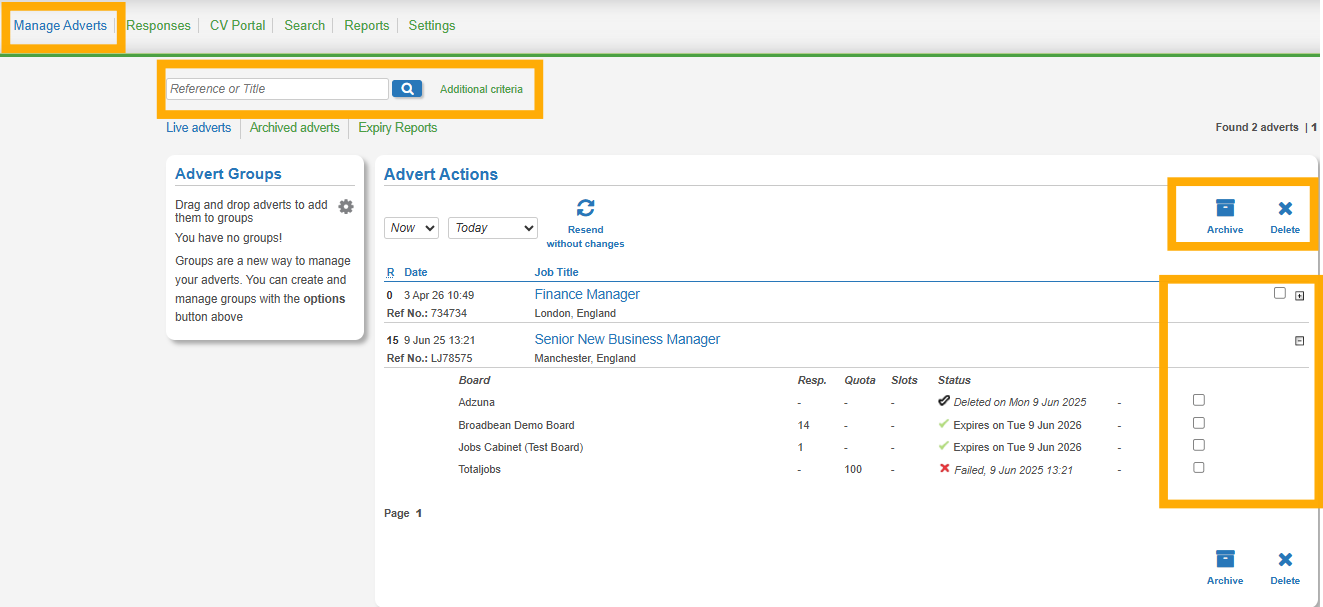
Task: Sort by the R column header
Action: click(x=391, y=272)
